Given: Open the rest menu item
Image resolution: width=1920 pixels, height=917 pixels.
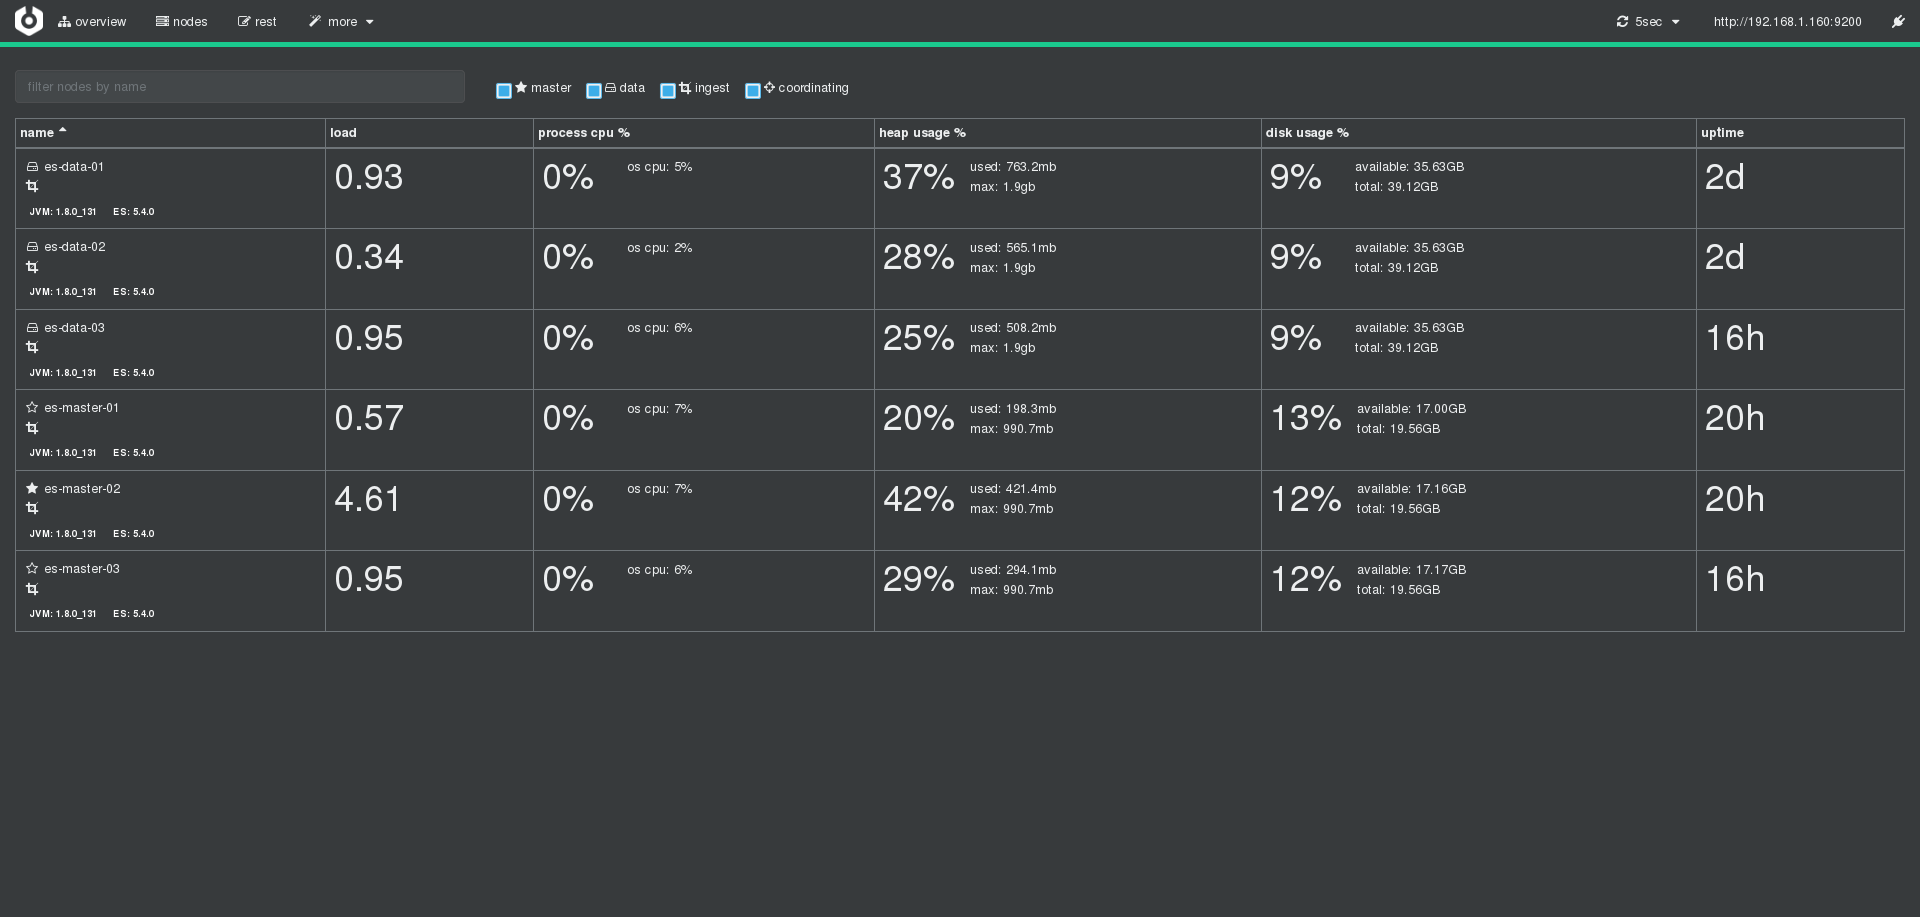Looking at the screenshot, I should [257, 22].
